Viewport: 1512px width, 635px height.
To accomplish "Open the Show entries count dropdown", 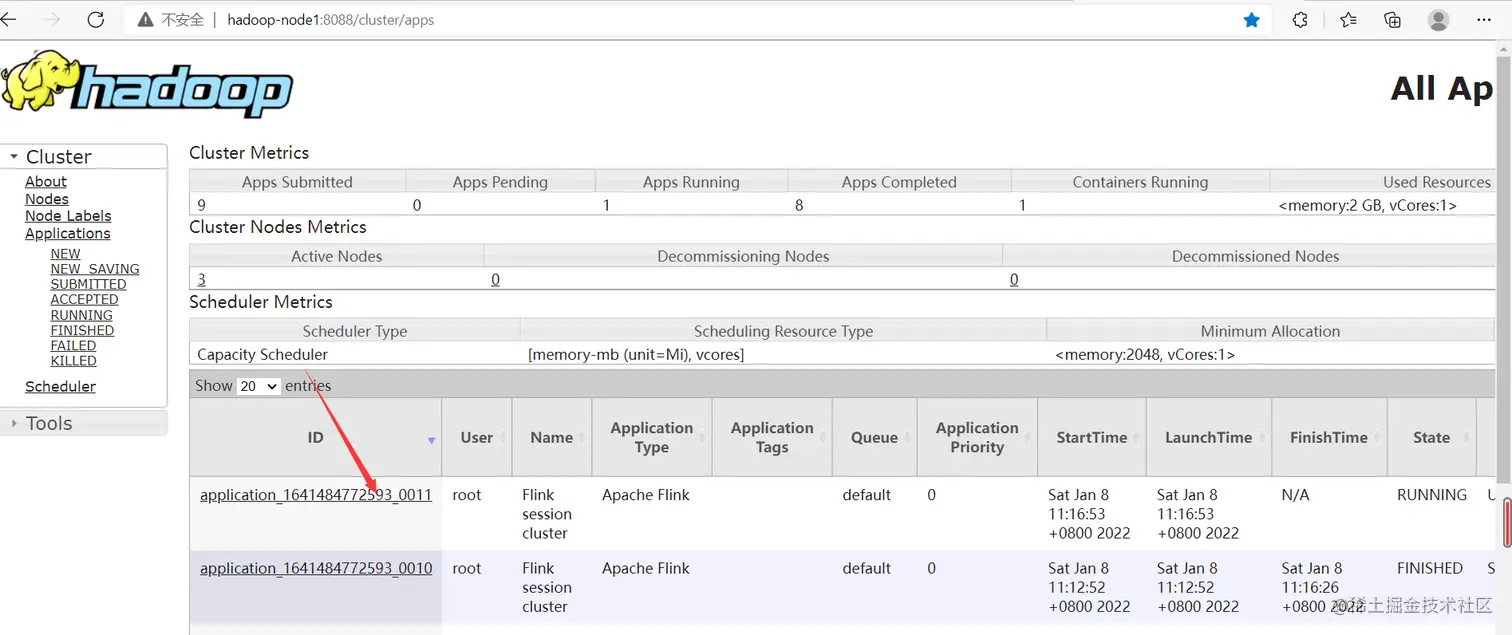I will tap(258, 386).
